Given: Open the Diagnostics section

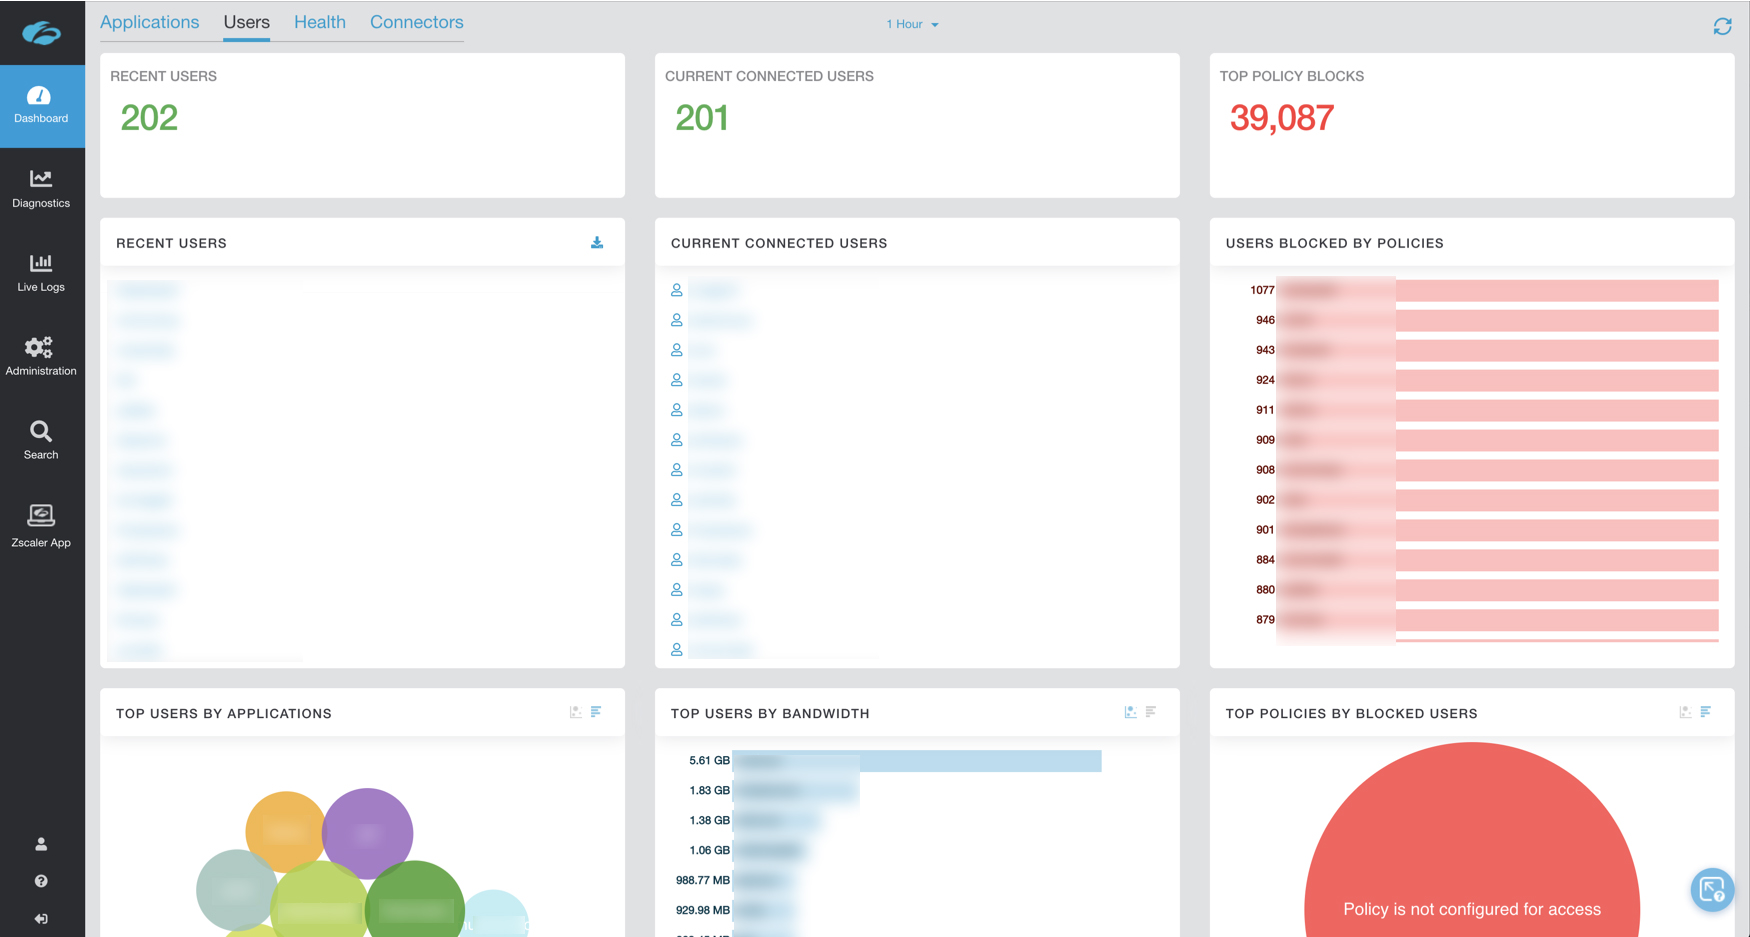Looking at the screenshot, I should pyautogui.click(x=41, y=189).
